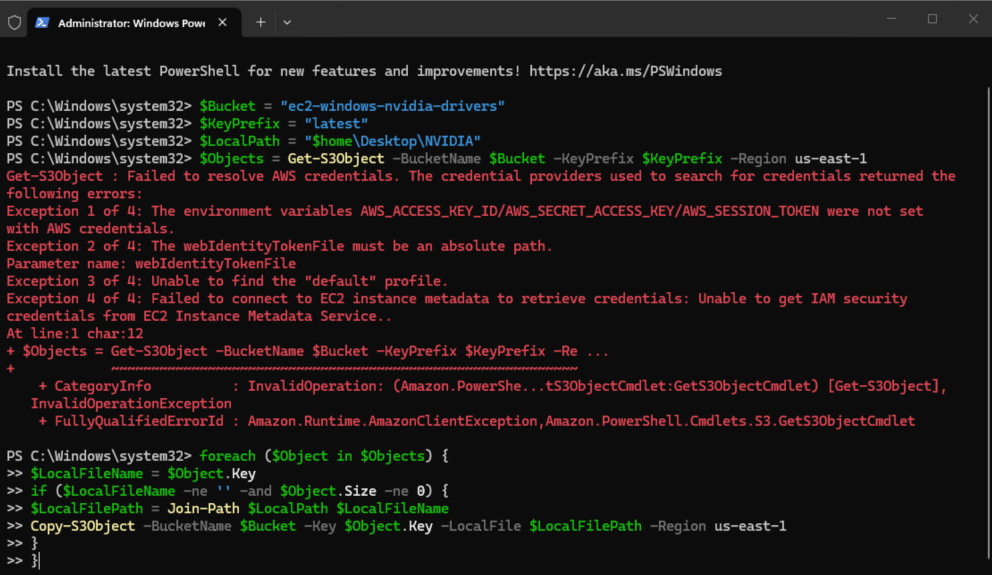Click the Join-Path command
This screenshot has height=575, width=992.
tap(203, 508)
